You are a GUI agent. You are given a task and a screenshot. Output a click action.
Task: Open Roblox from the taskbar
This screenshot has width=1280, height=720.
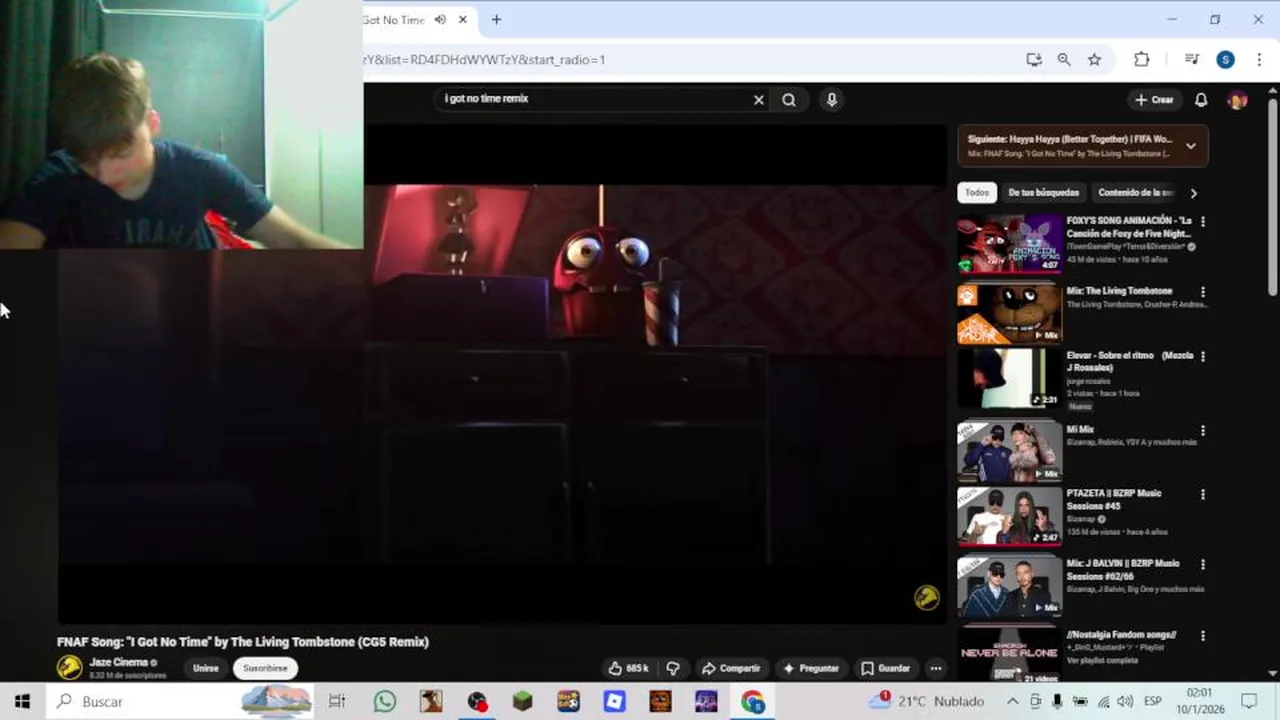614,701
